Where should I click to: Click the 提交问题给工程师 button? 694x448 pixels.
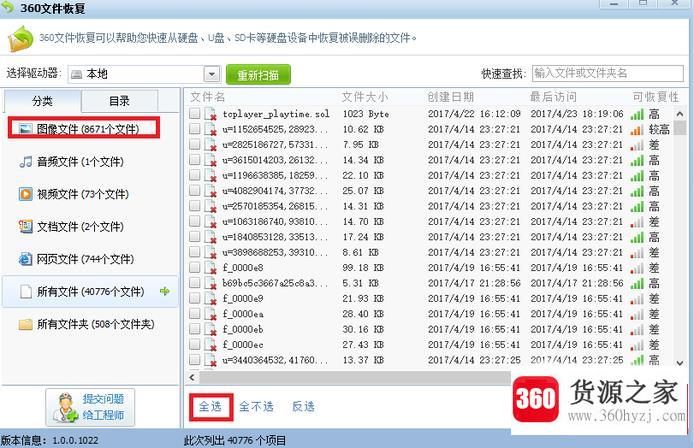[x=90, y=407]
